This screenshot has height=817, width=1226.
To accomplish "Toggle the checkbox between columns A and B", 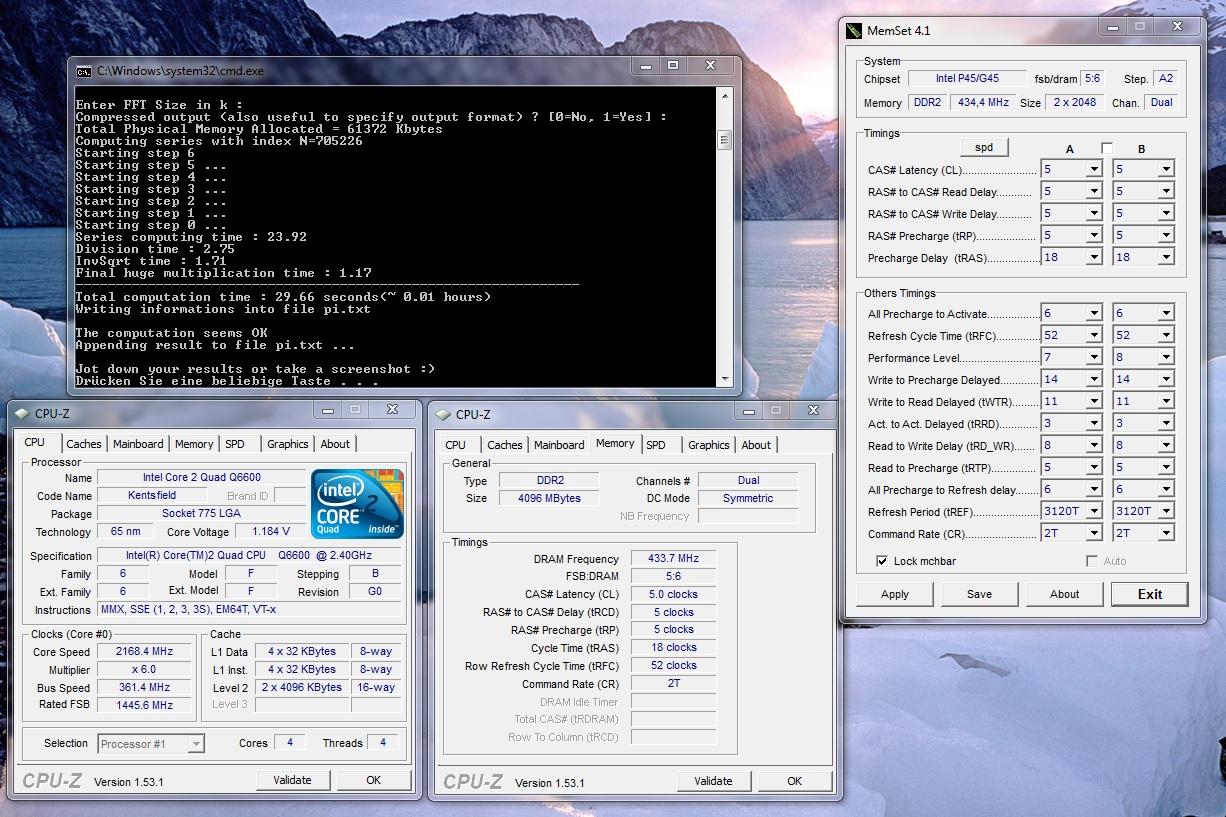I will [1107, 148].
